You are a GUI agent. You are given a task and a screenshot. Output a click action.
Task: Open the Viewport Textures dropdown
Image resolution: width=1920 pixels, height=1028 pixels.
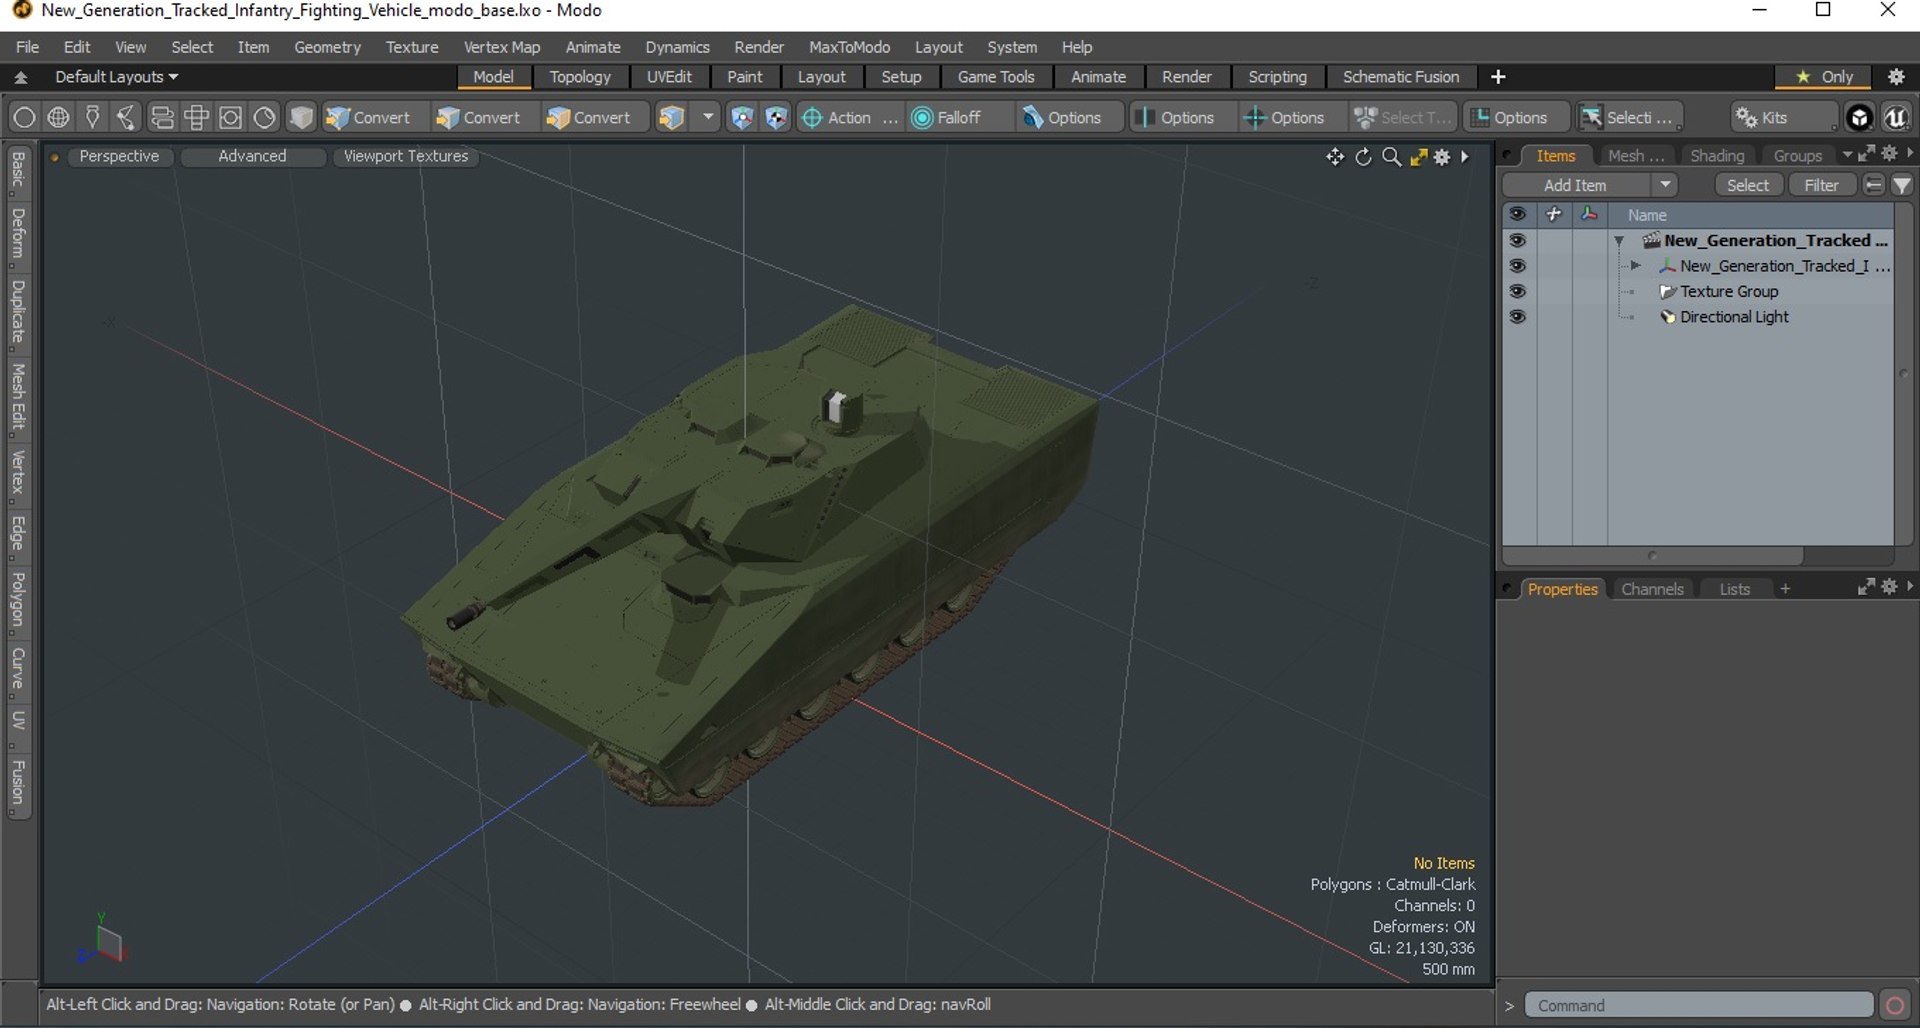tap(406, 156)
